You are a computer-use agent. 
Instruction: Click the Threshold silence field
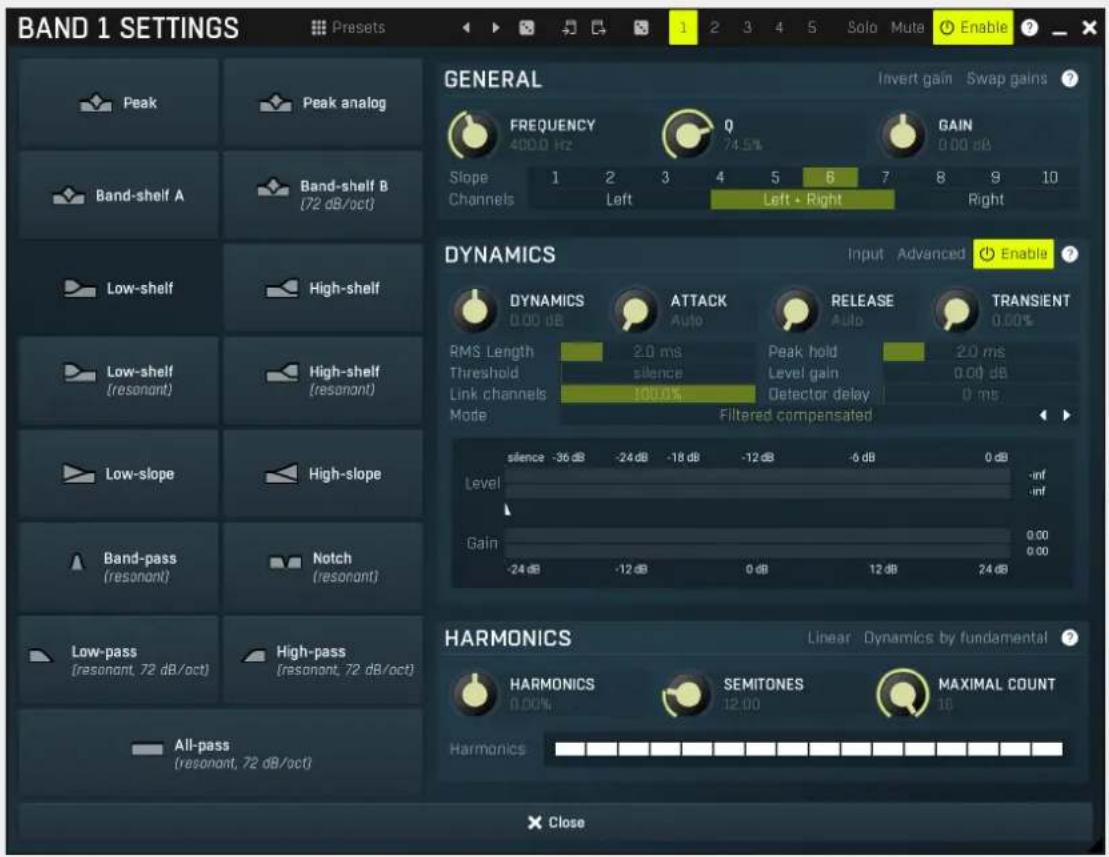[658, 373]
